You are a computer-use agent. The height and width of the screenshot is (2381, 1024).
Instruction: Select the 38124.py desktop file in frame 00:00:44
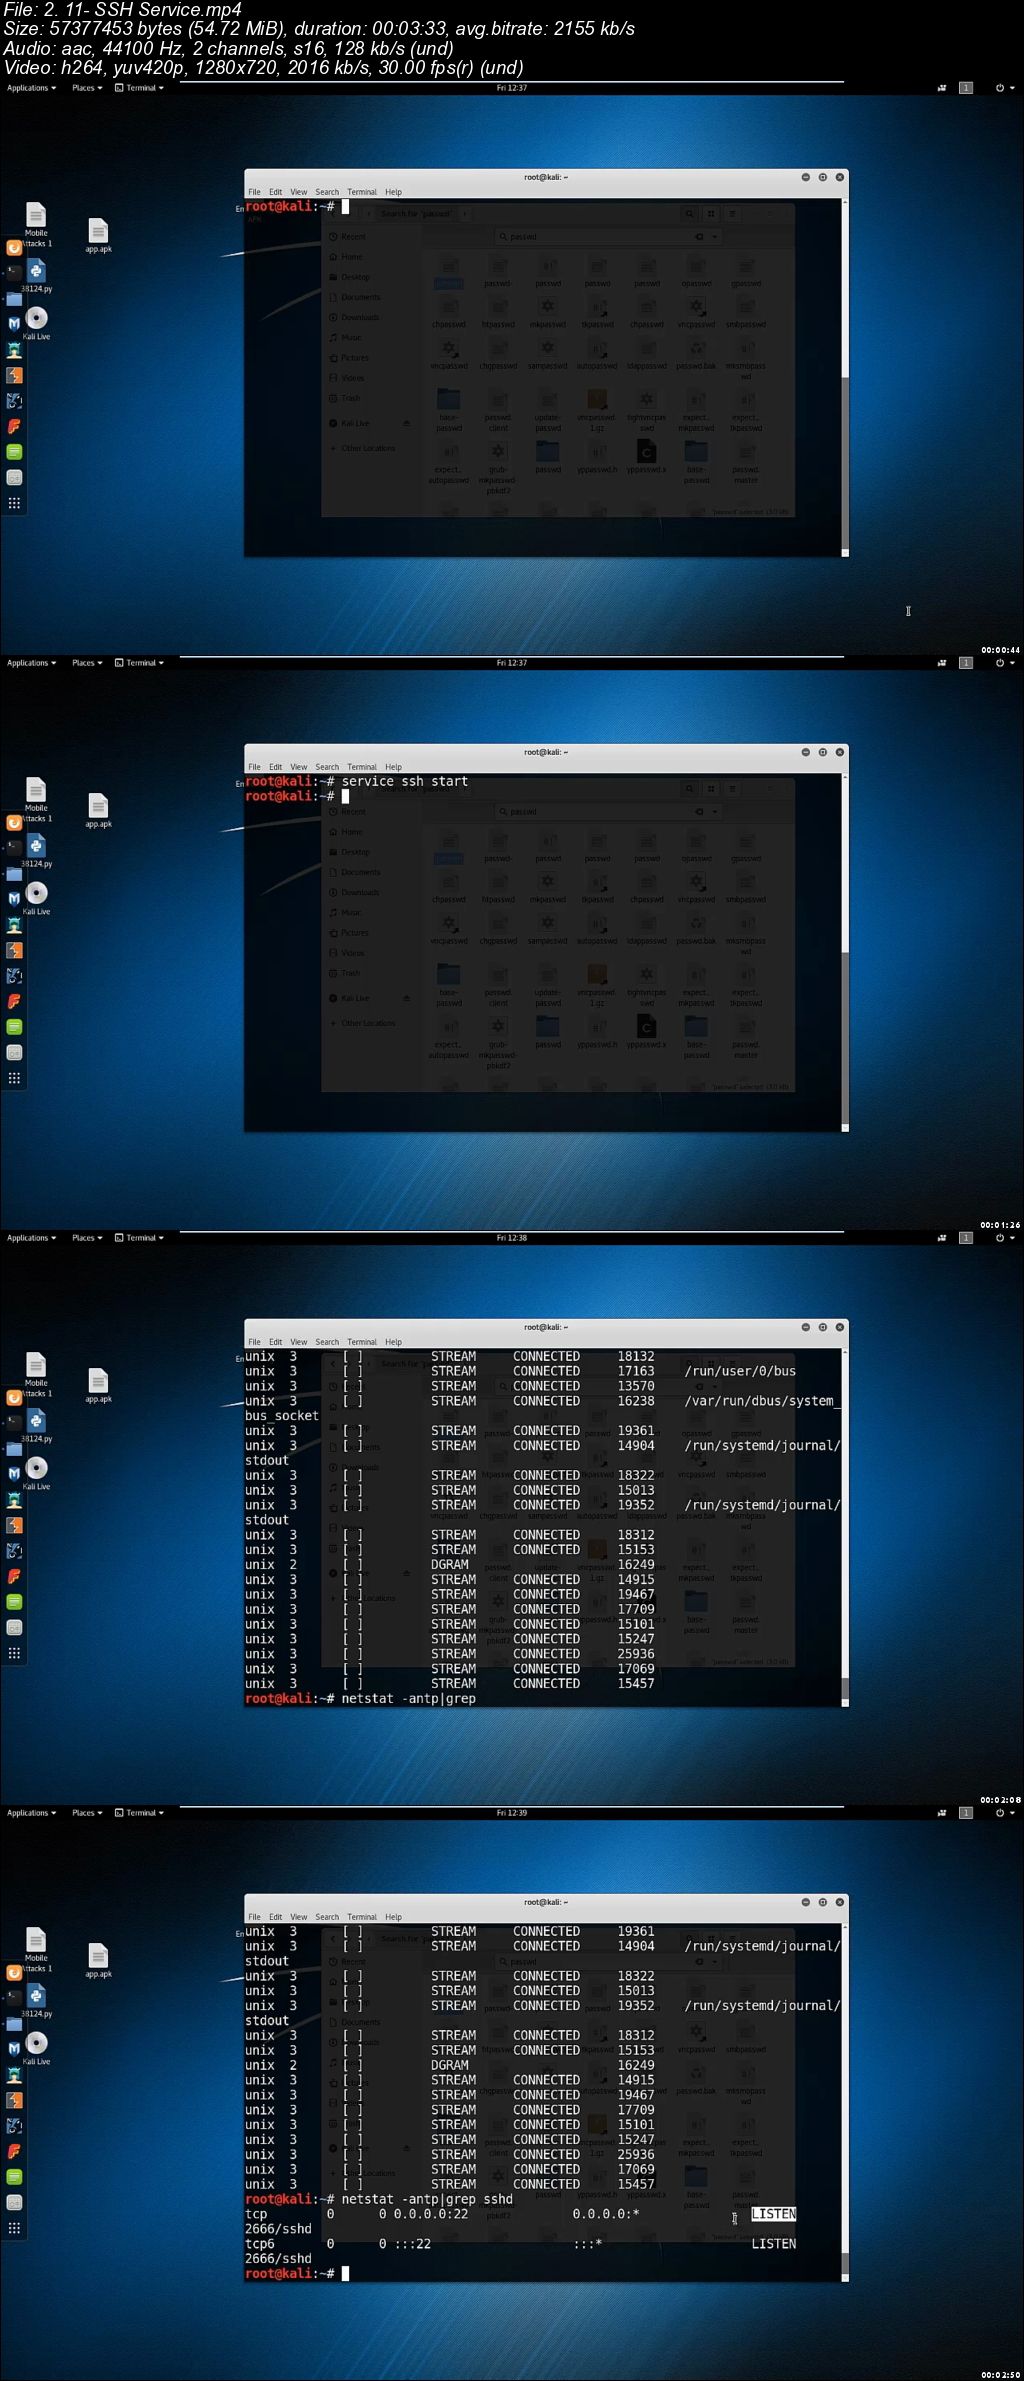coord(36,276)
